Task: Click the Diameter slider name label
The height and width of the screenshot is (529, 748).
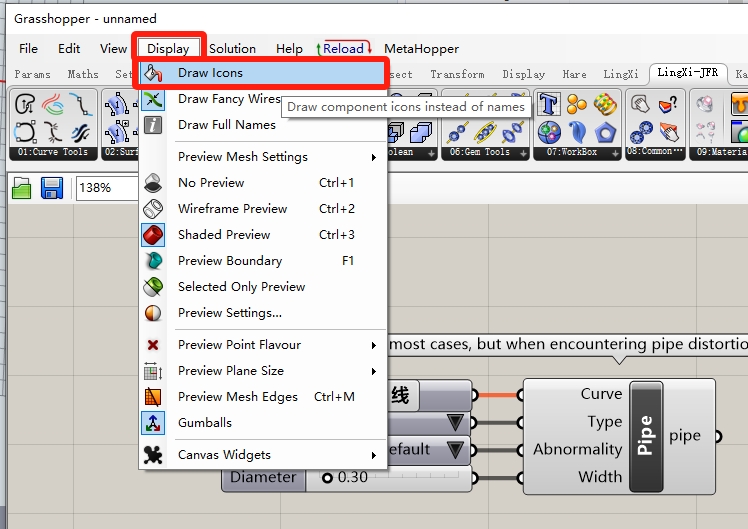Action: pos(263,477)
